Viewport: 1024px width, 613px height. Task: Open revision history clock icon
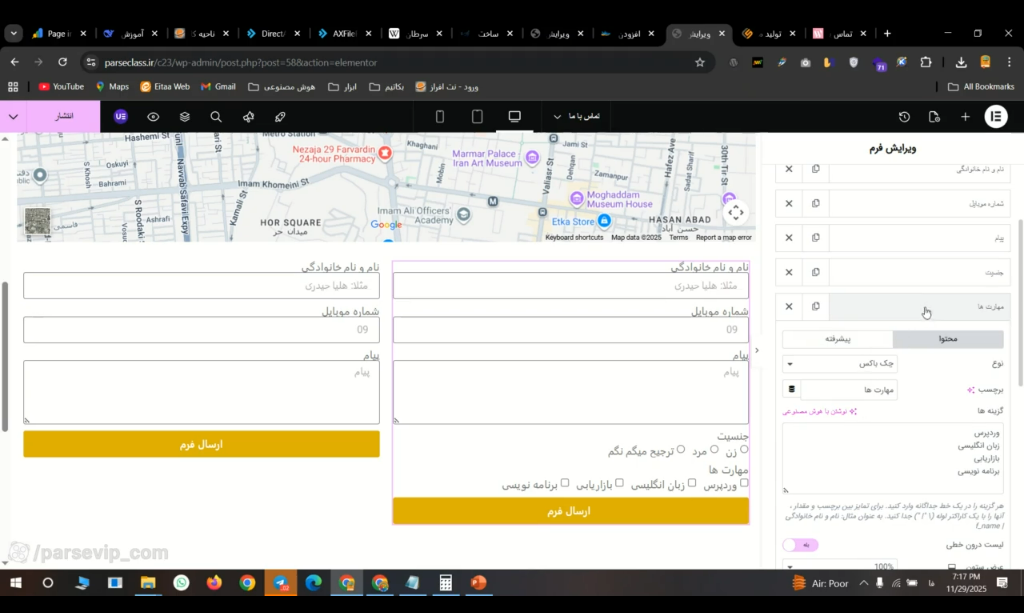904,116
